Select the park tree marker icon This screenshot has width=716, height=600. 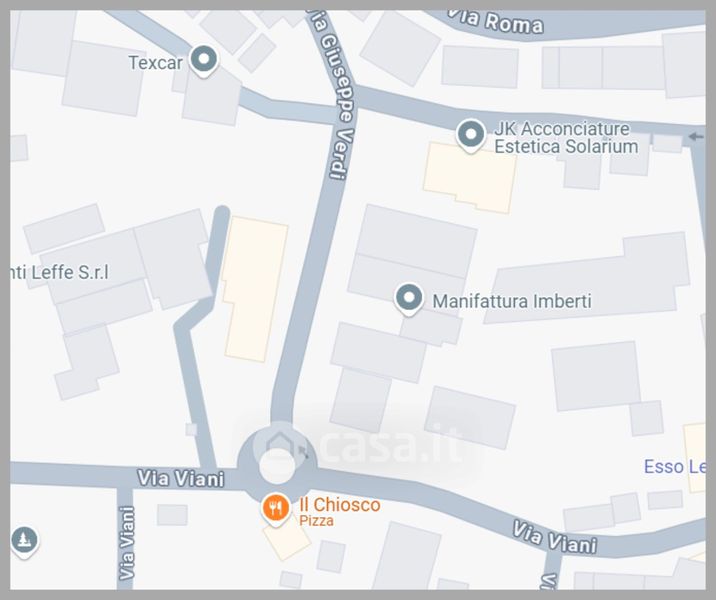coord(24,542)
